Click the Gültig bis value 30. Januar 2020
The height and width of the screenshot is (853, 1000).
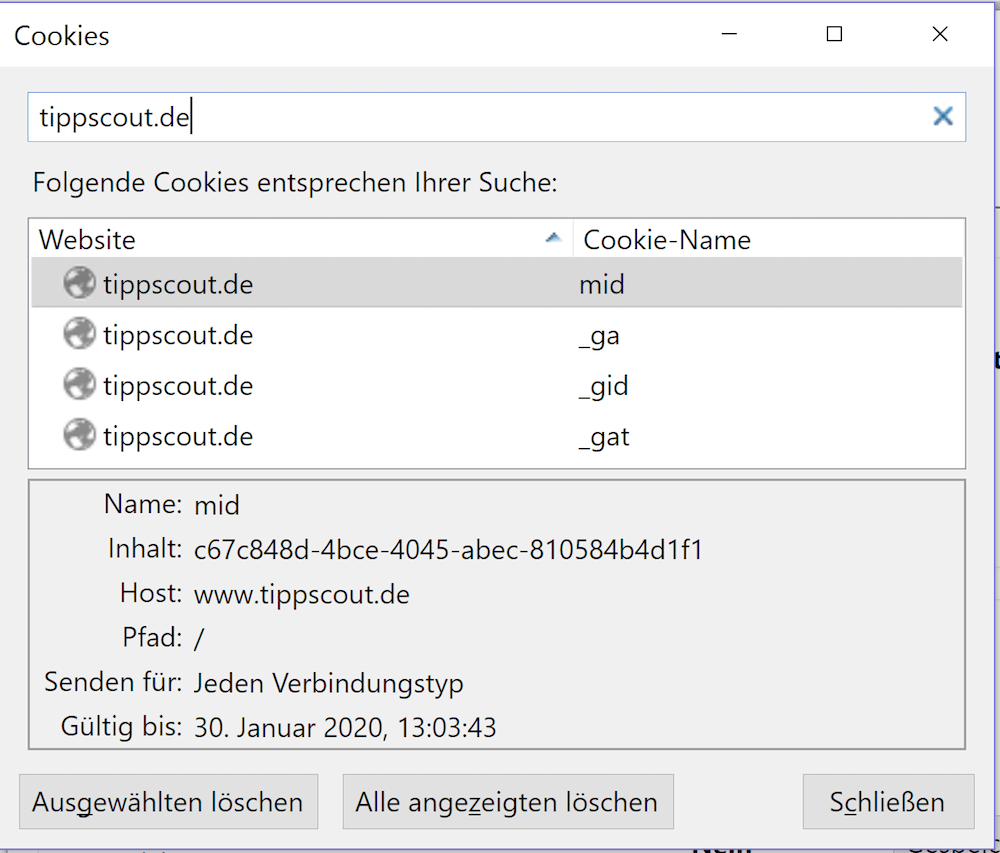click(x=345, y=727)
